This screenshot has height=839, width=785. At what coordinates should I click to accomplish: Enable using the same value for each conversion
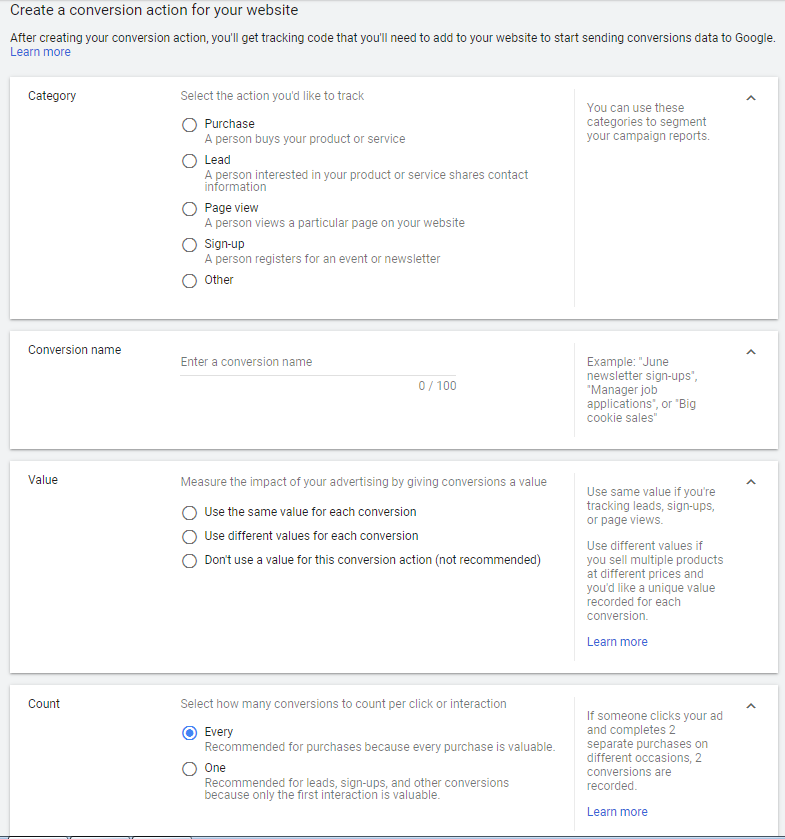coord(189,512)
